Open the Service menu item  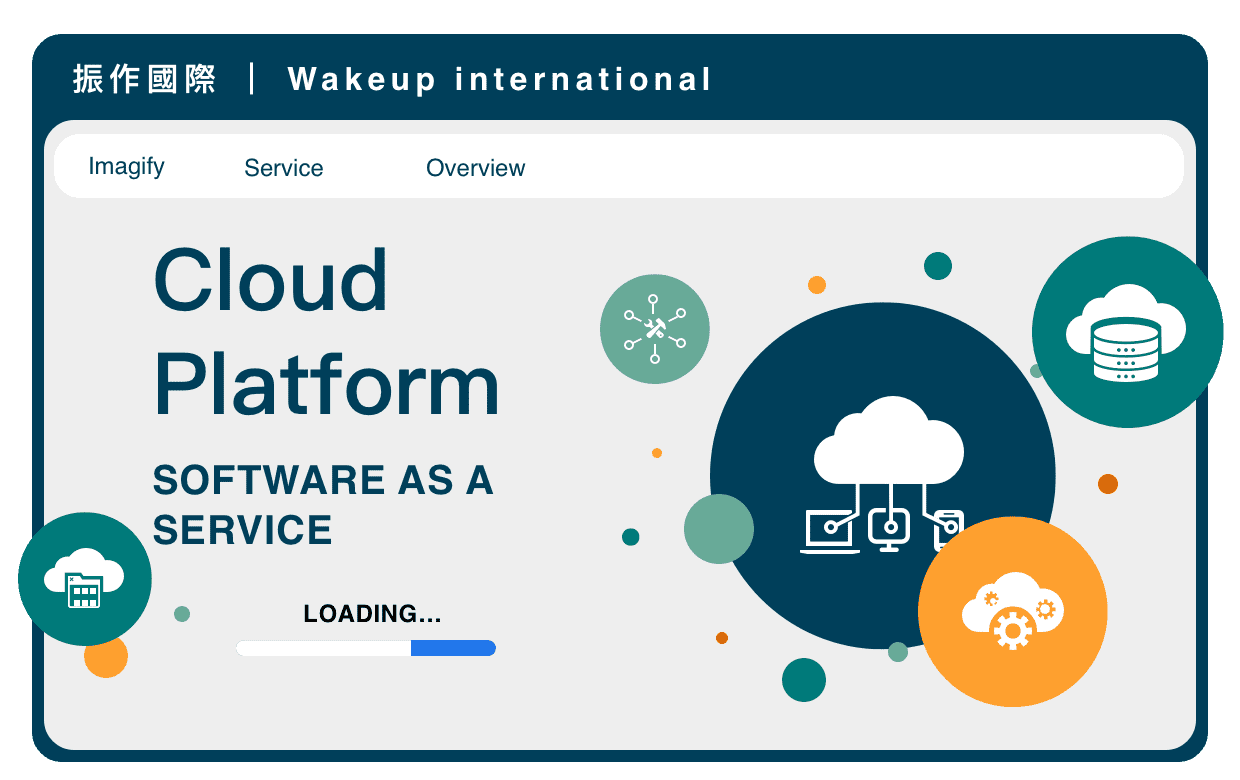pyautogui.click(x=284, y=168)
